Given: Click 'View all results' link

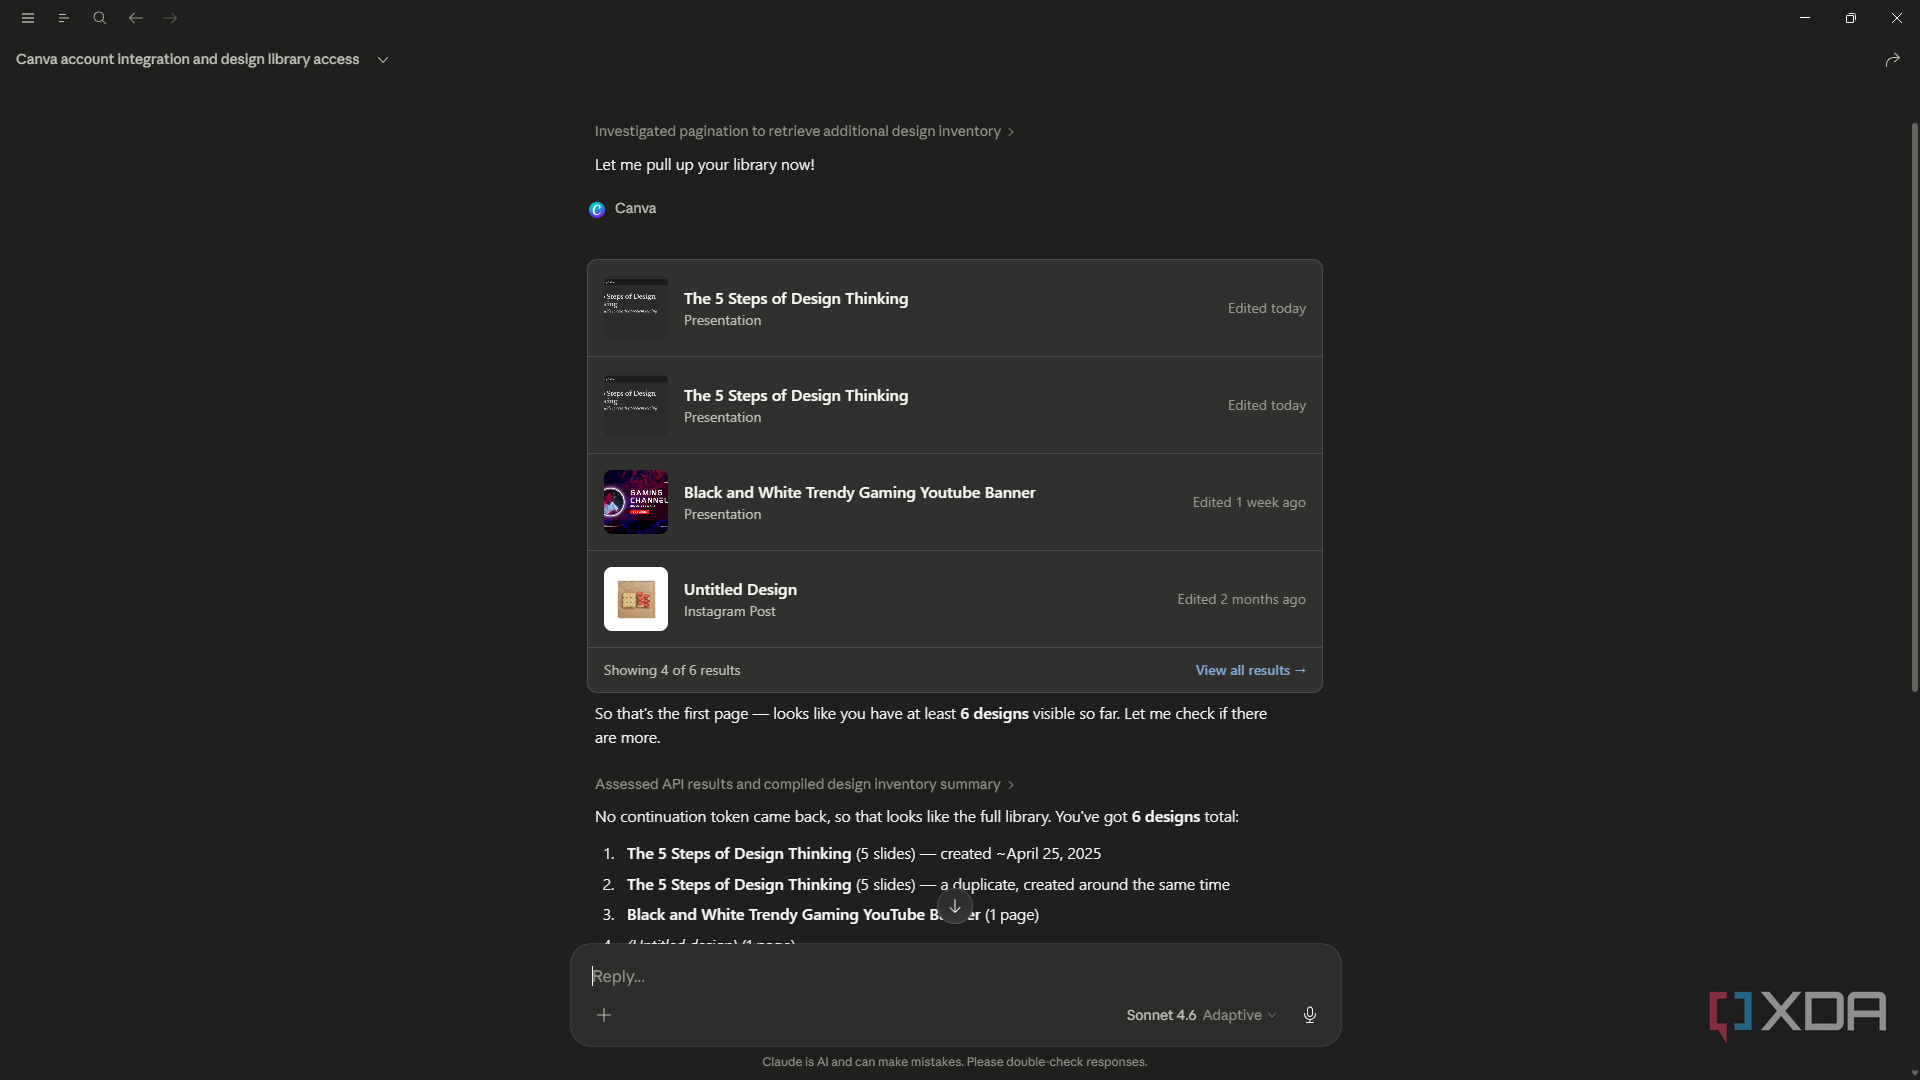Looking at the screenshot, I should (1250, 670).
